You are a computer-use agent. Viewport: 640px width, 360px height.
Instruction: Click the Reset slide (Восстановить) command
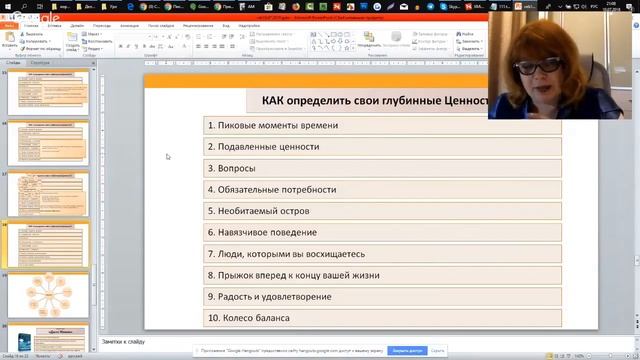pyautogui.click(x=96, y=41)
